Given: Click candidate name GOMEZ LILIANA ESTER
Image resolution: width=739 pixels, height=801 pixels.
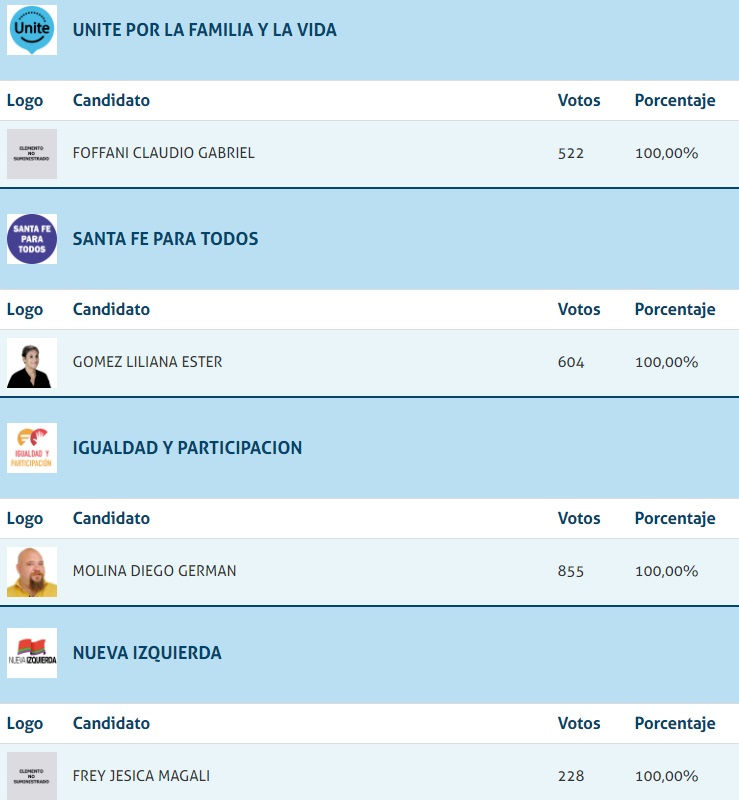Looking at the screenshot, I should 147,362.
